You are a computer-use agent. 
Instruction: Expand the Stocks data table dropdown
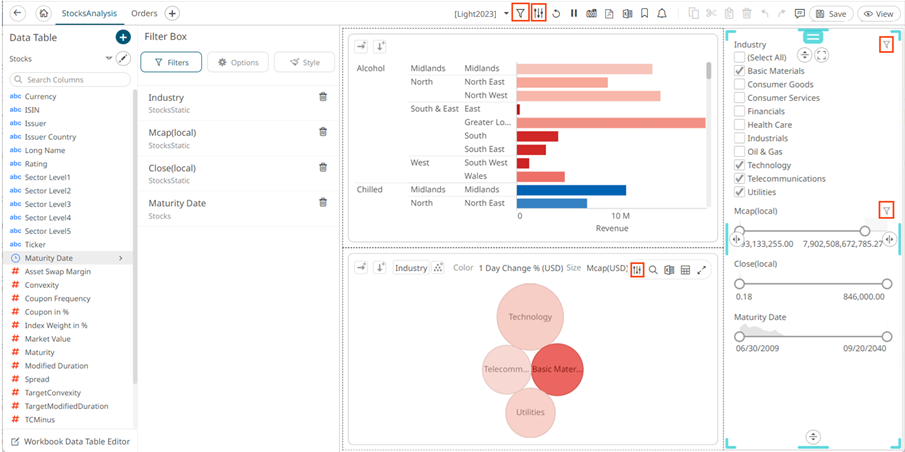tap(108, 59)
